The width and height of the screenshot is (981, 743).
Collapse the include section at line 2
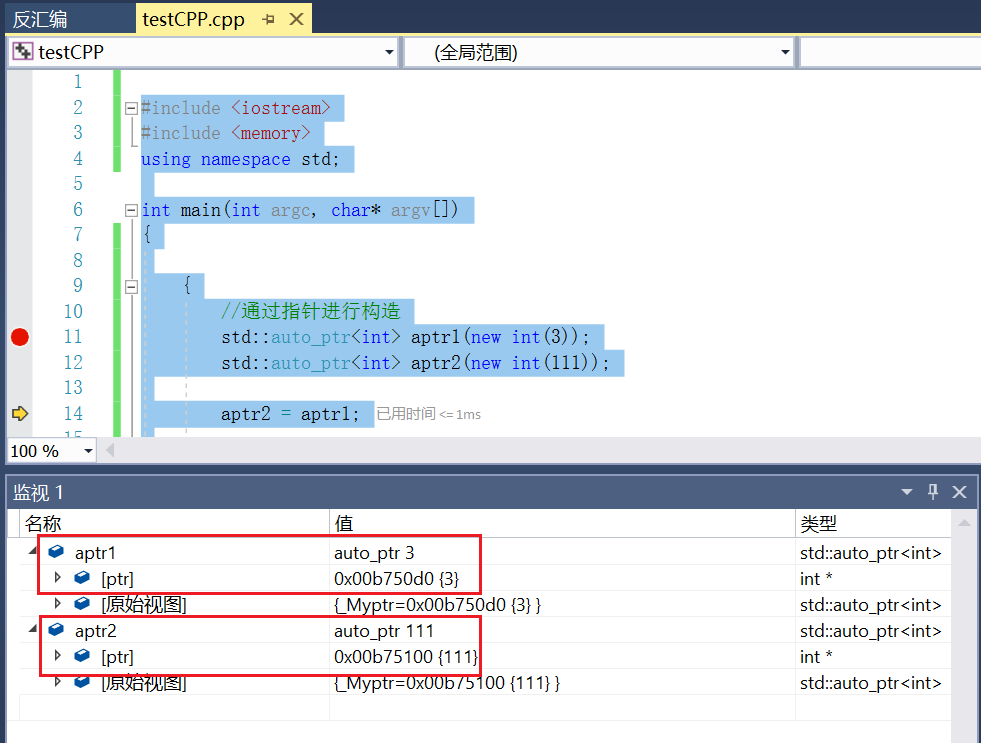[x=131, y=107]
